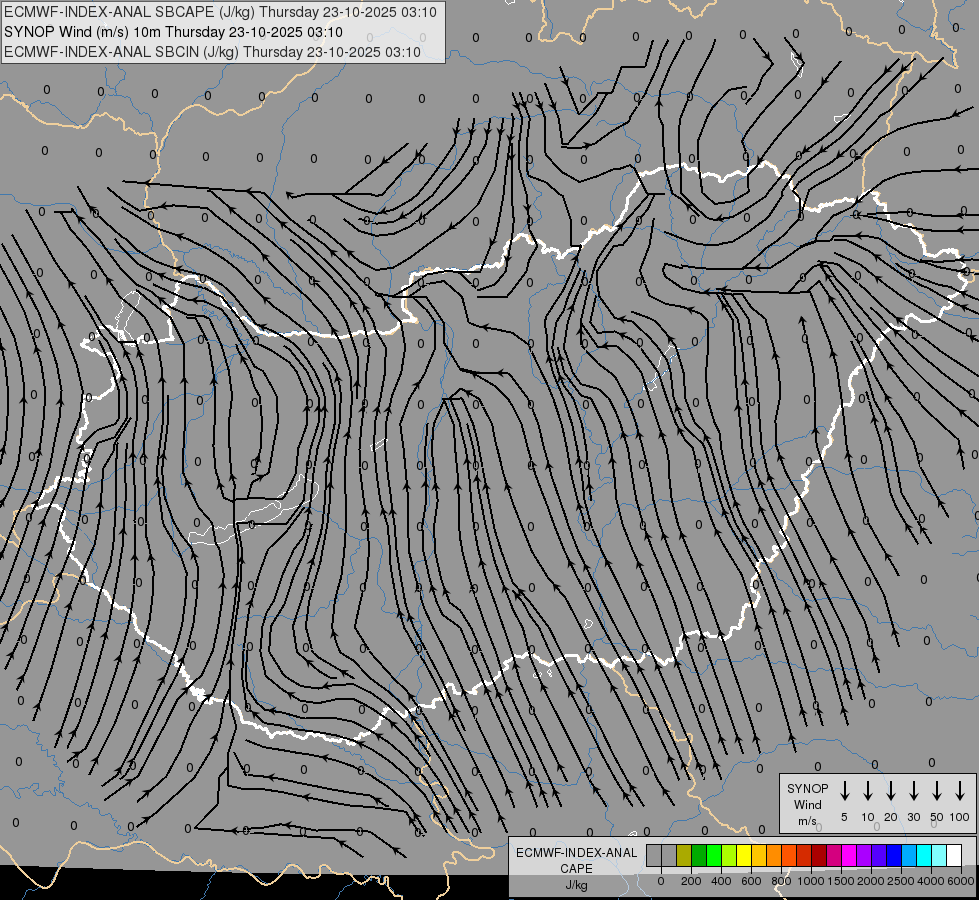This screenshot has width=979, height=900.
Task: Select the white CAPE legend swatch
Action: click(954, 855)
